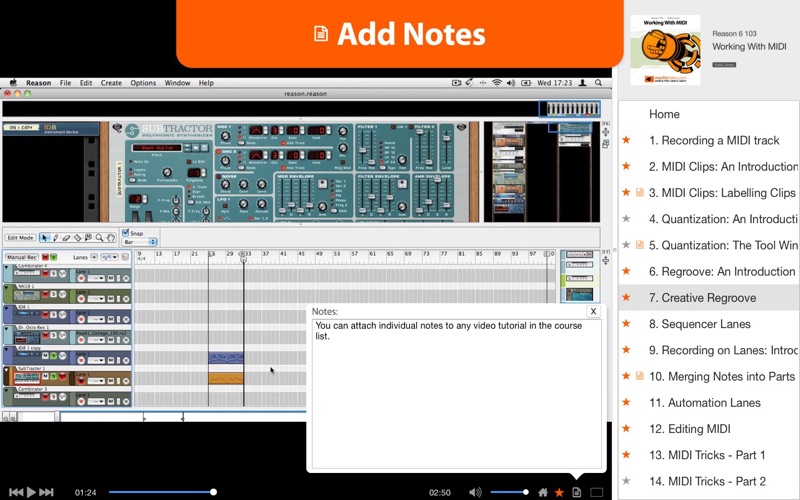Image resolution: width=800 pixels, height=500 pixels.
Task: Adjust the volume slider handle
Action: (x=526, y=492)
